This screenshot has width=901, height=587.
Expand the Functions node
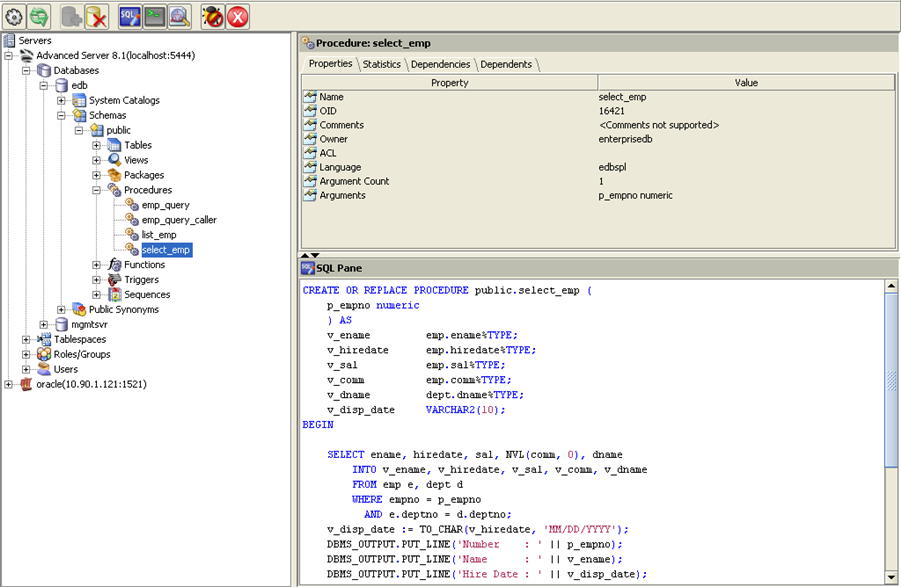(97, 265)
